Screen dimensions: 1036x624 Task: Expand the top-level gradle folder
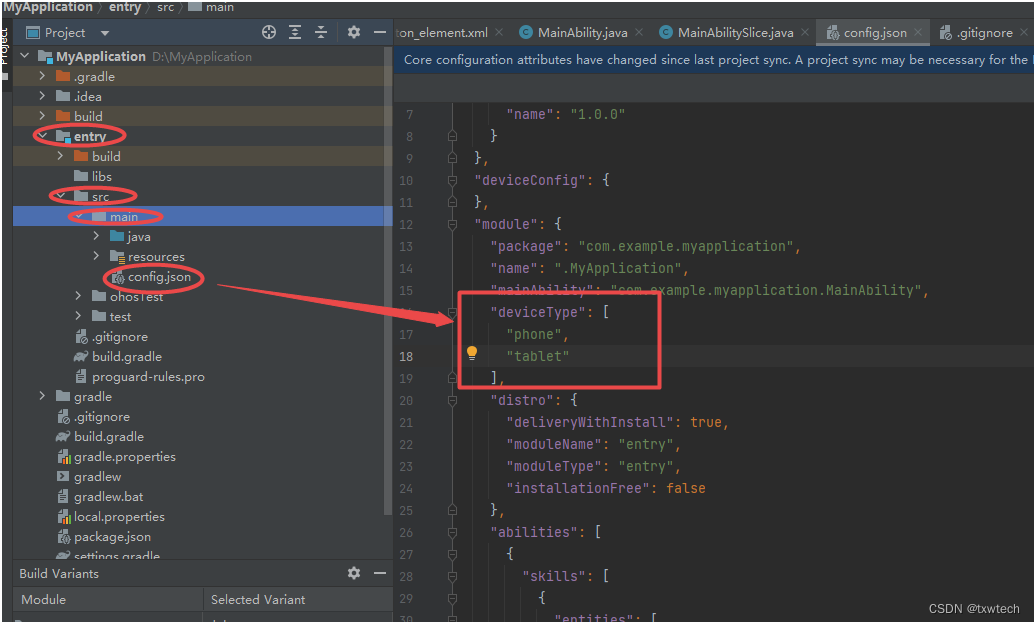click(x=42, y=396)
